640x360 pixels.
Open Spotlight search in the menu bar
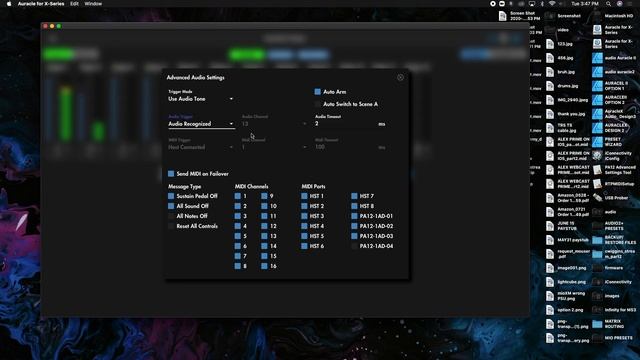tap(609, 4)
